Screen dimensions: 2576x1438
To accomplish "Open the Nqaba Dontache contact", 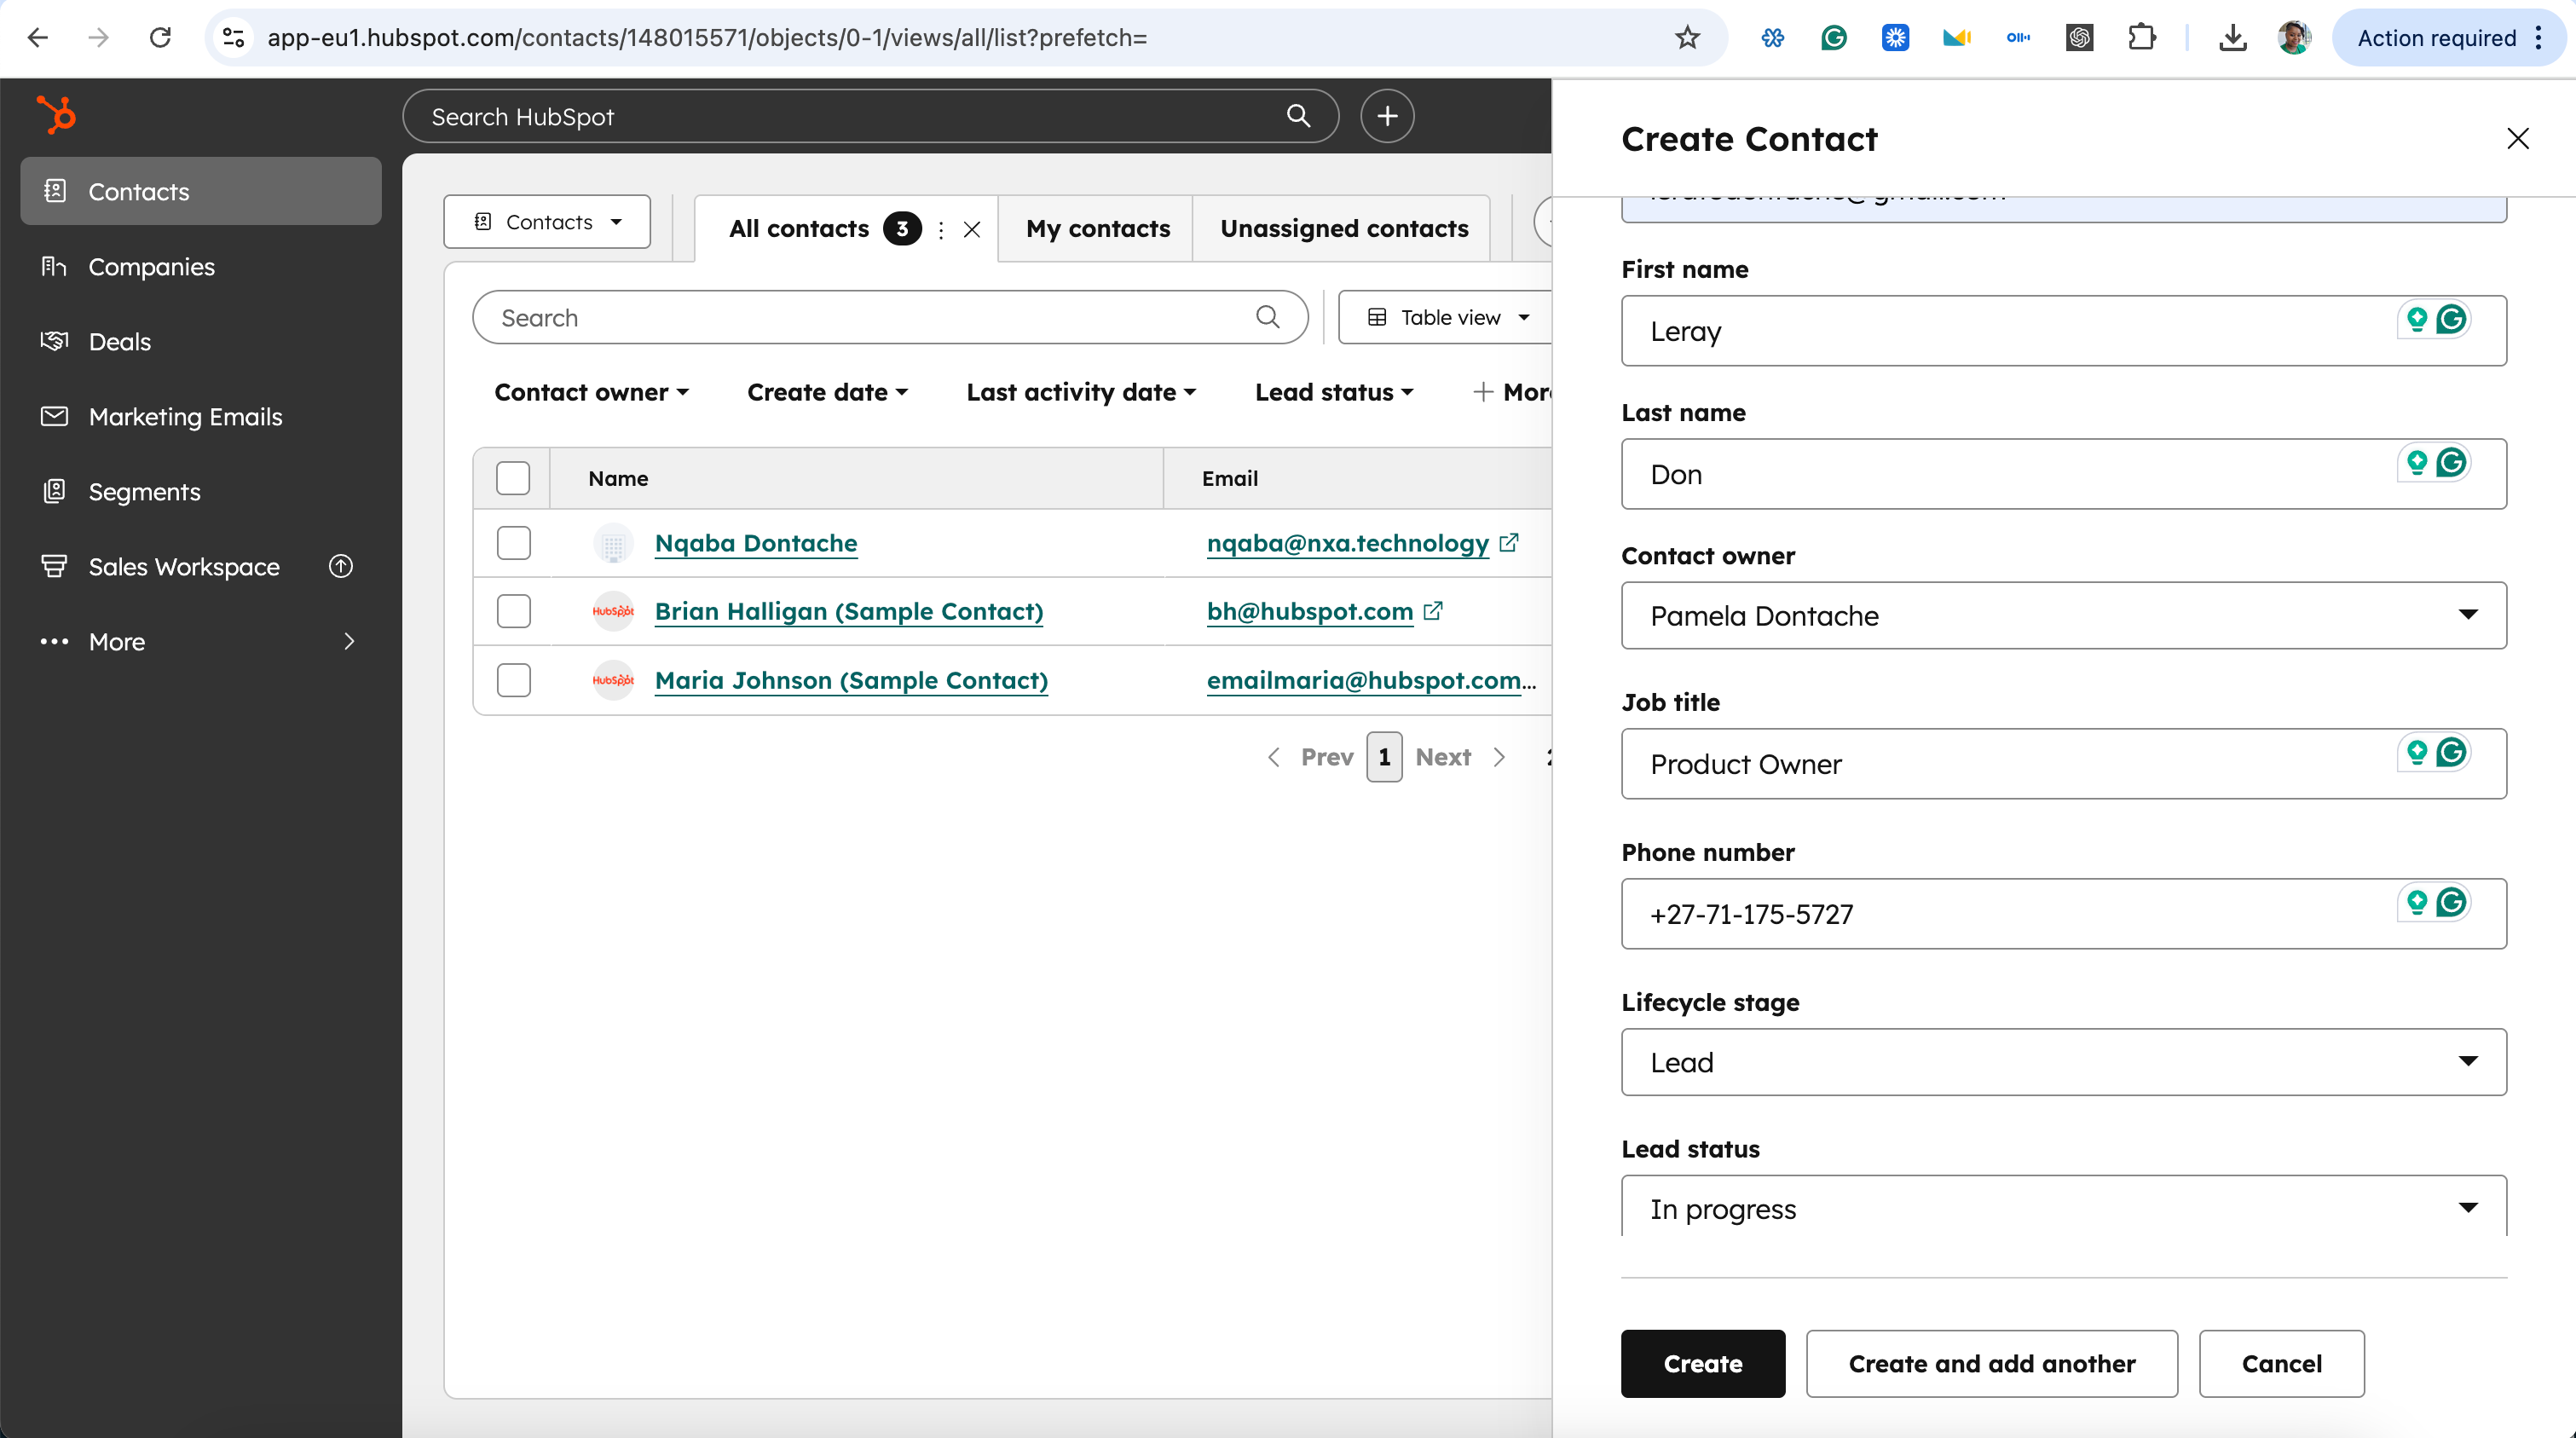I will pos(756,543).
